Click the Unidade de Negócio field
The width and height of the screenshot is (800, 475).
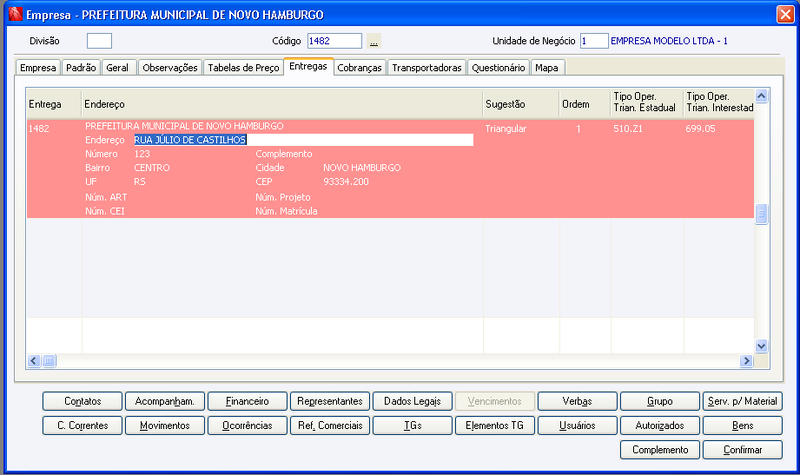(594, 41)
